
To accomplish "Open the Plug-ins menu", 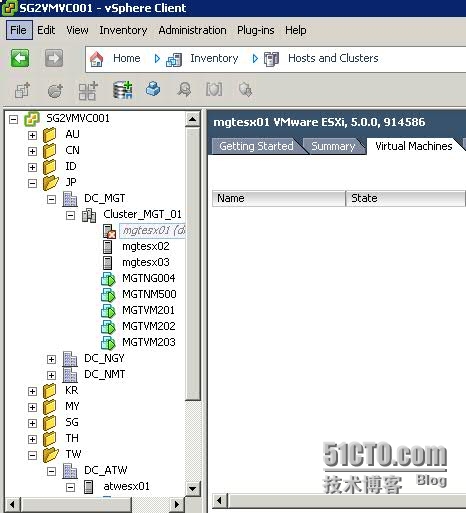I will click(x=256, y=30).
